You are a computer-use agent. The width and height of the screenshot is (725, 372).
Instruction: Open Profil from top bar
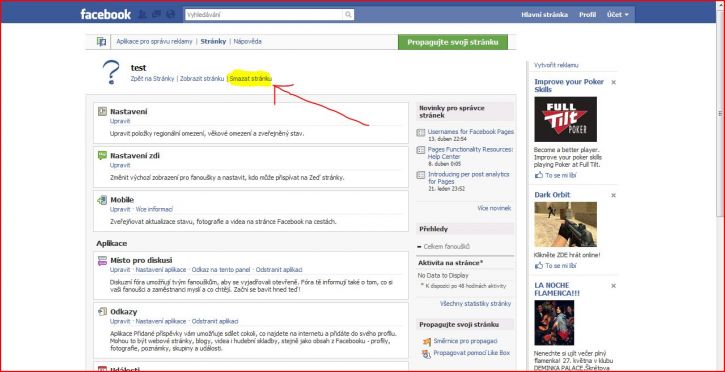pos(587,15)
